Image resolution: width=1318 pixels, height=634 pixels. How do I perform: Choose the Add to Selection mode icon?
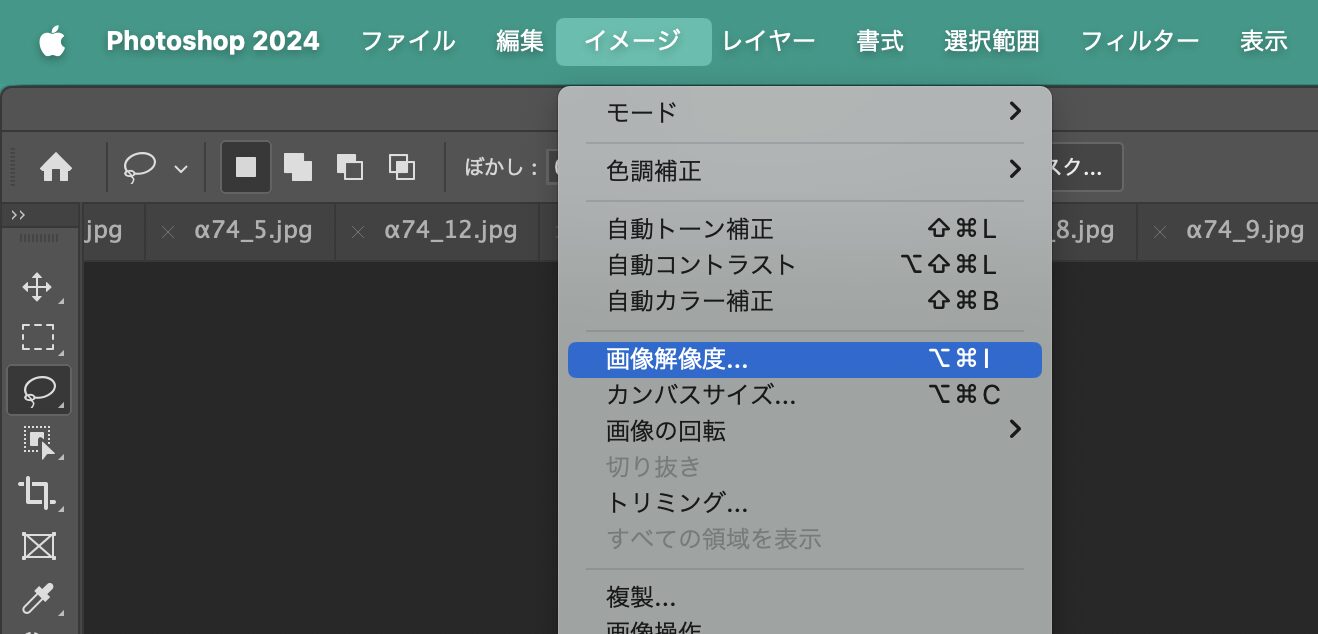(x=297, y=167)
